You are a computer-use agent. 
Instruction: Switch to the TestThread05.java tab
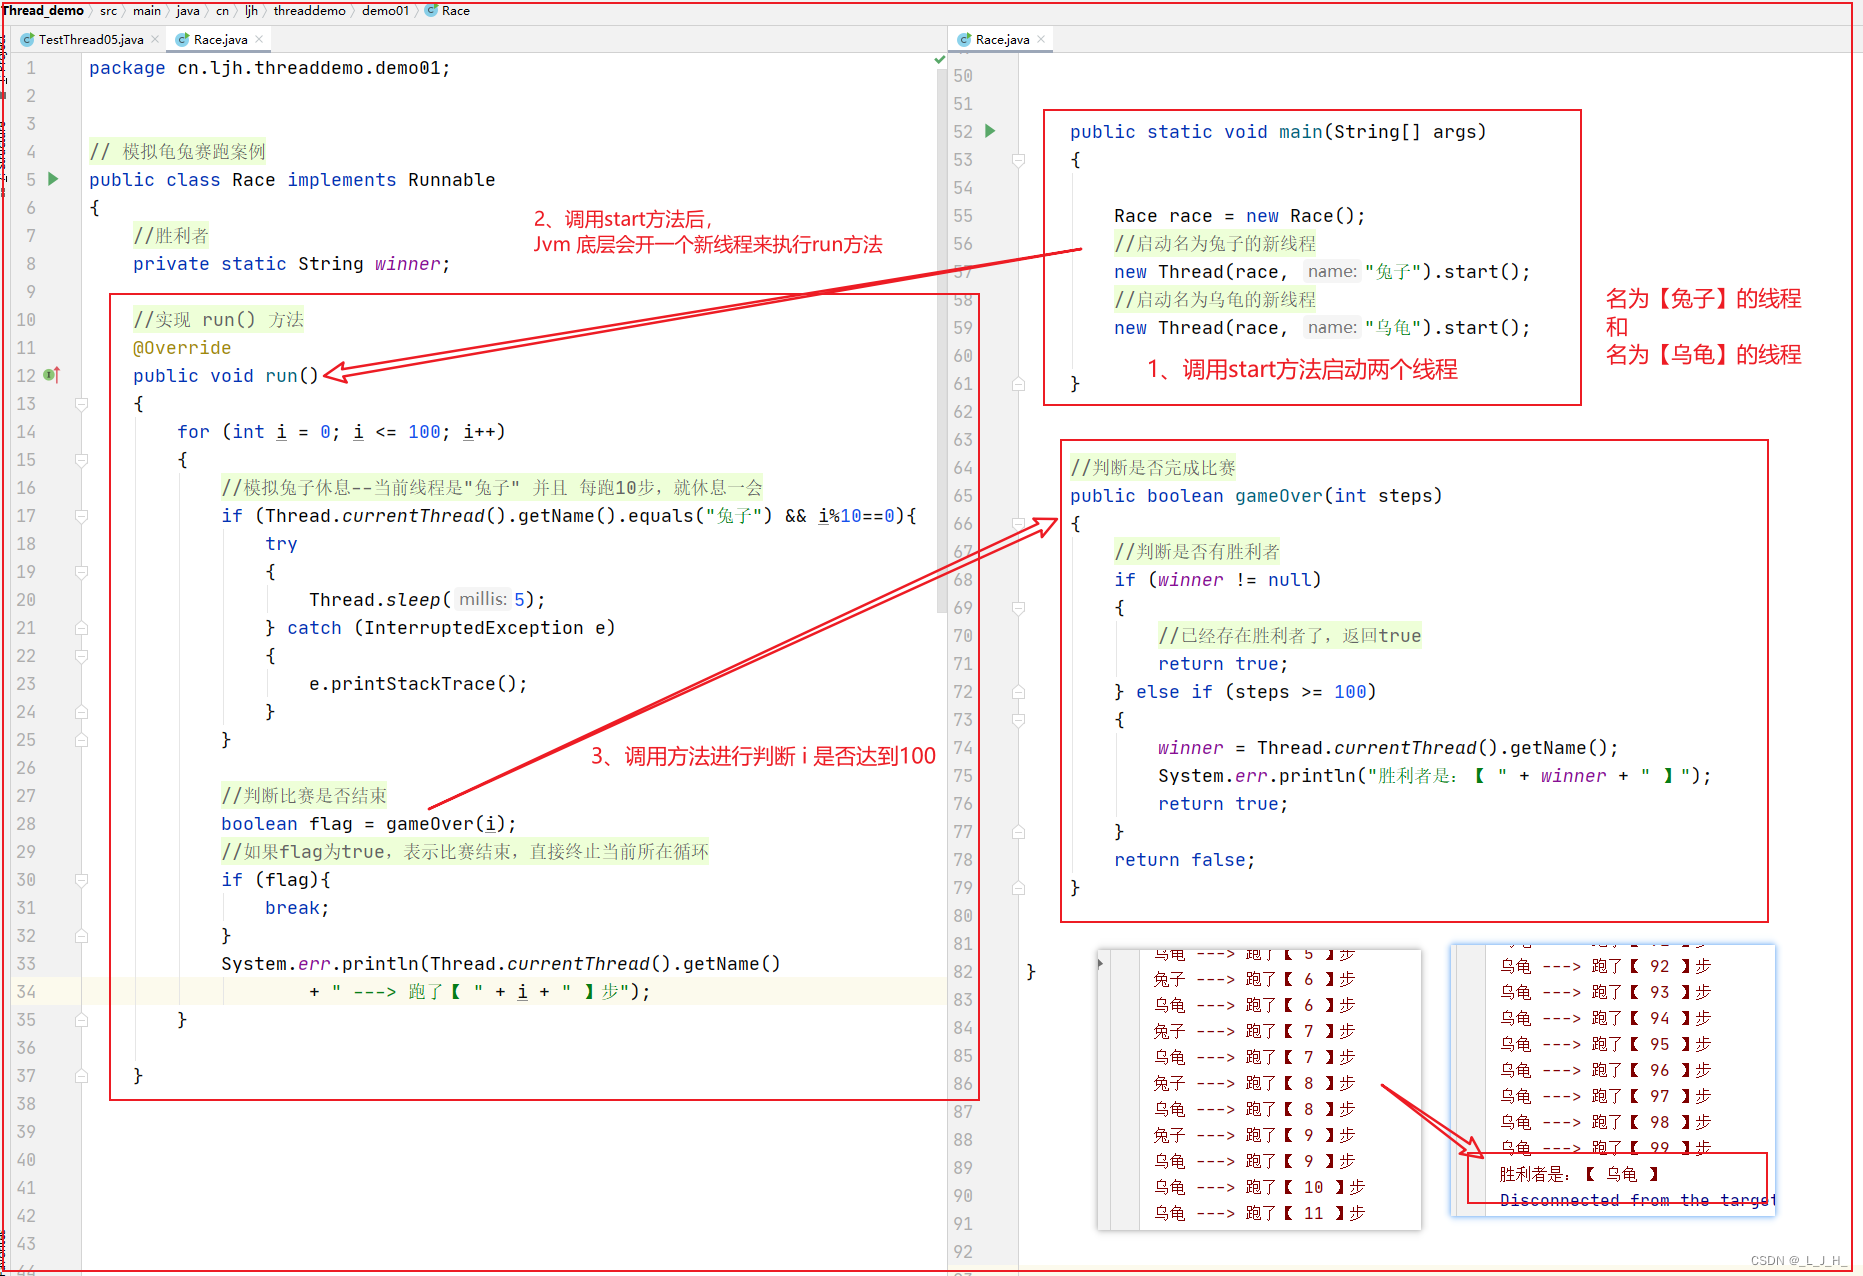coord(90,40)
